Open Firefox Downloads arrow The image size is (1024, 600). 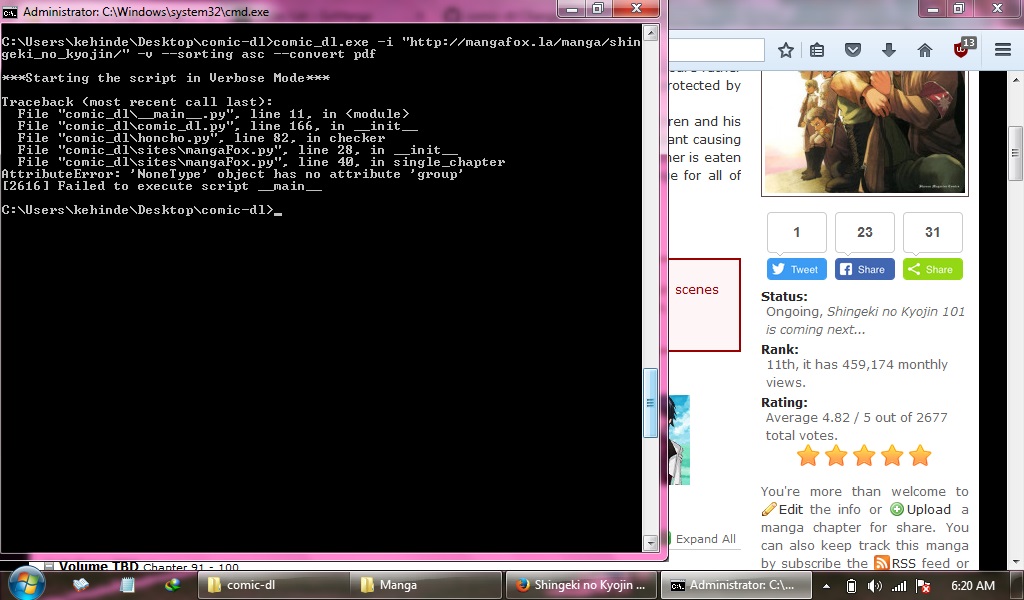coord(889,49)
